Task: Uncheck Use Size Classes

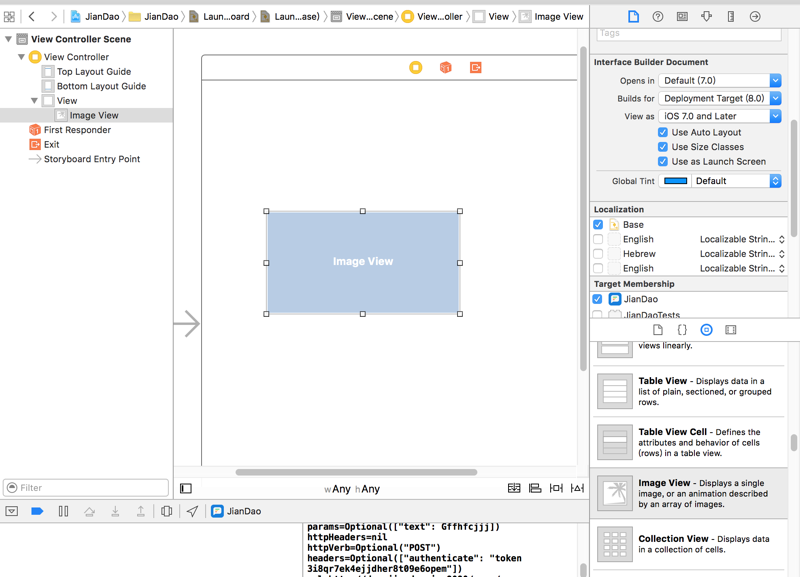Action: pyautogui.click(x=663, y=147)
